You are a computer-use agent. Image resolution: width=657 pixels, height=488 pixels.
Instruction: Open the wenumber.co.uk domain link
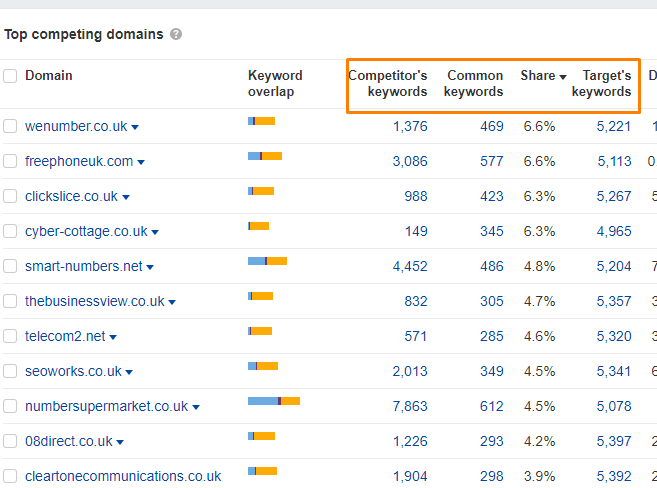click(x=76, y=126)
